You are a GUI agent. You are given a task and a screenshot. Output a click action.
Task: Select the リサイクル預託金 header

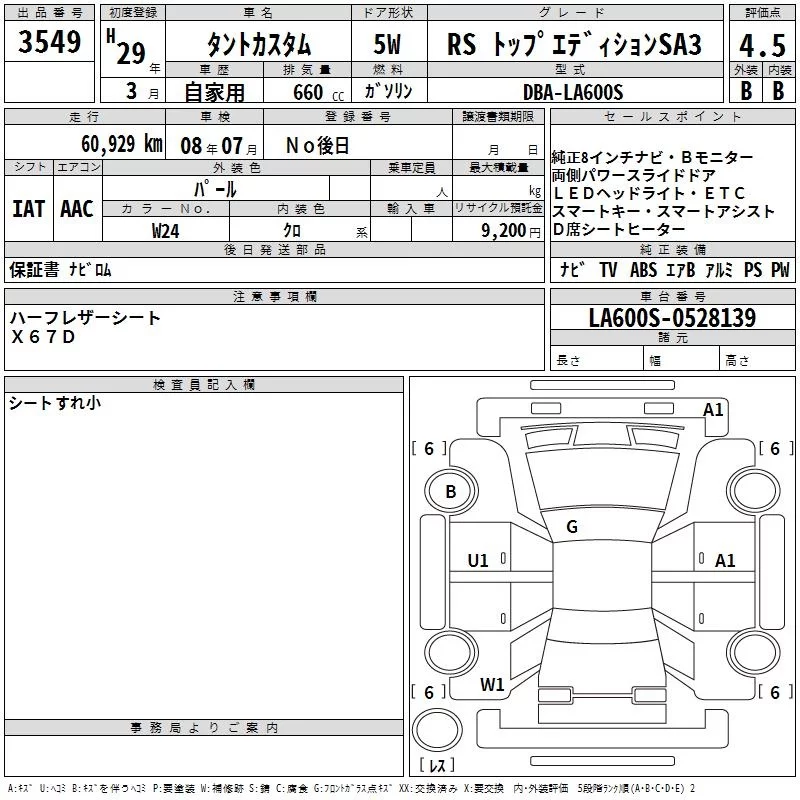coord(498,208)
